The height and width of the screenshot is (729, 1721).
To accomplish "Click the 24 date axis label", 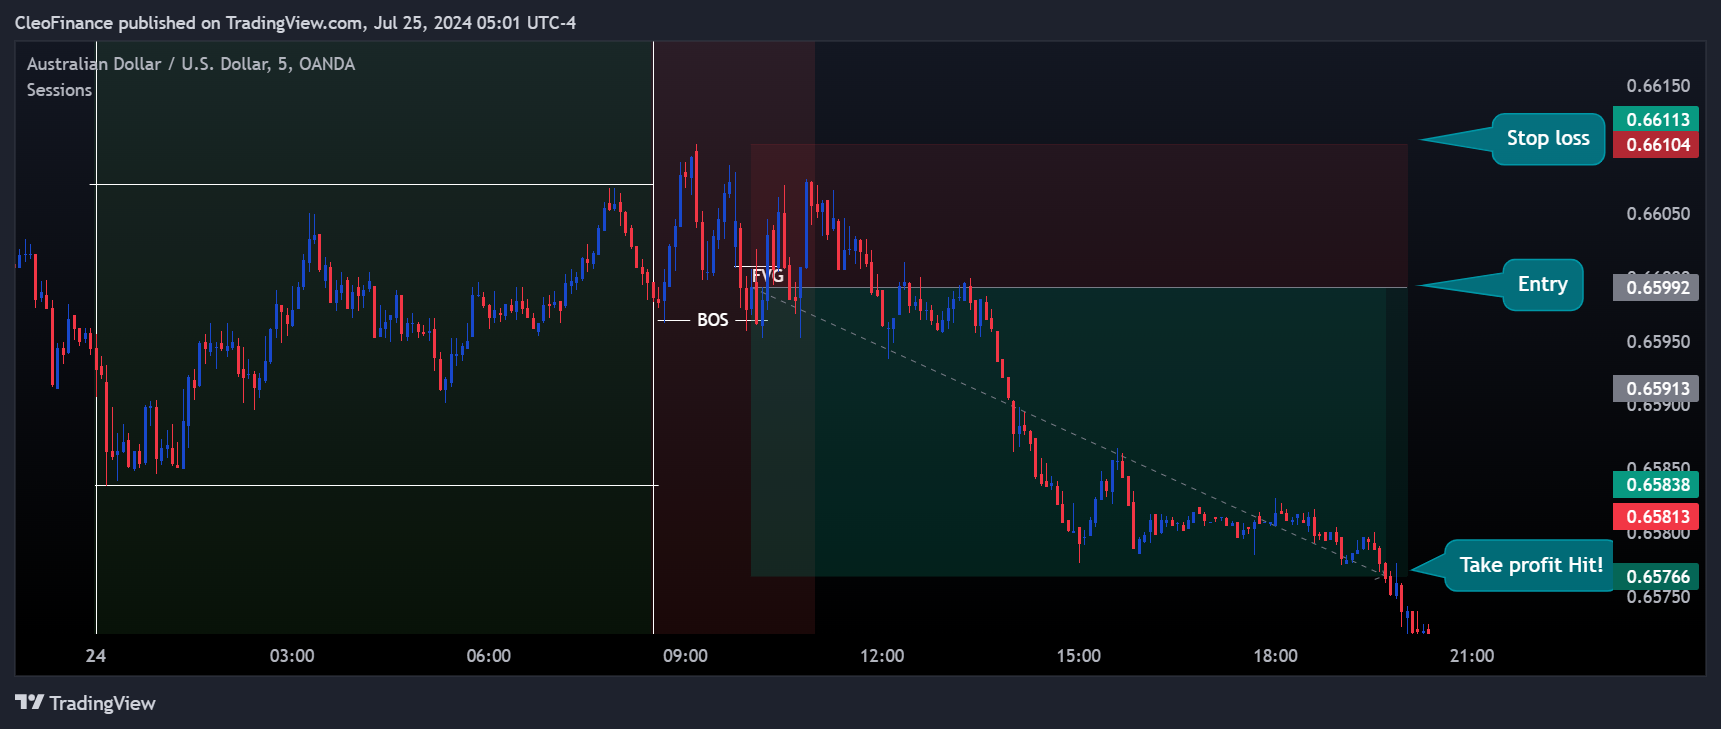I will tap(96, 656).
